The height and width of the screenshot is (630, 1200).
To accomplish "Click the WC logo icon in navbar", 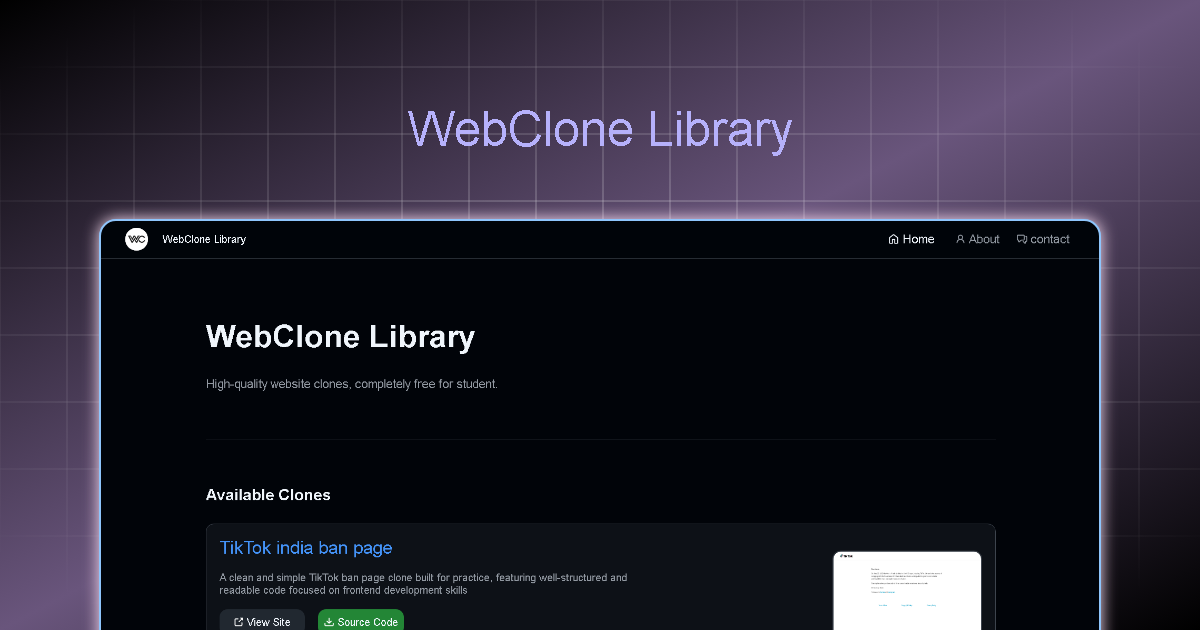I will coord(136,239).
